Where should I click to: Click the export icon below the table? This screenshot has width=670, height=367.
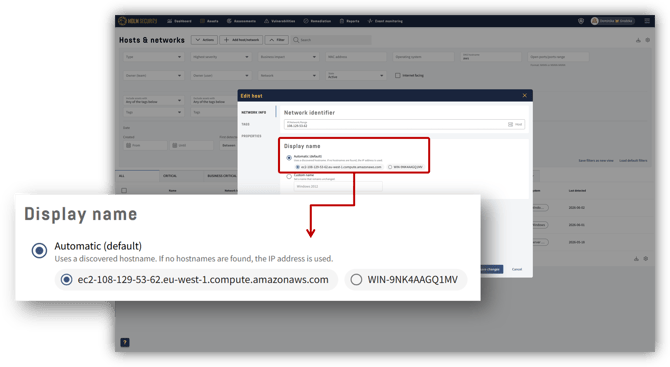click(x=636, y=259)
